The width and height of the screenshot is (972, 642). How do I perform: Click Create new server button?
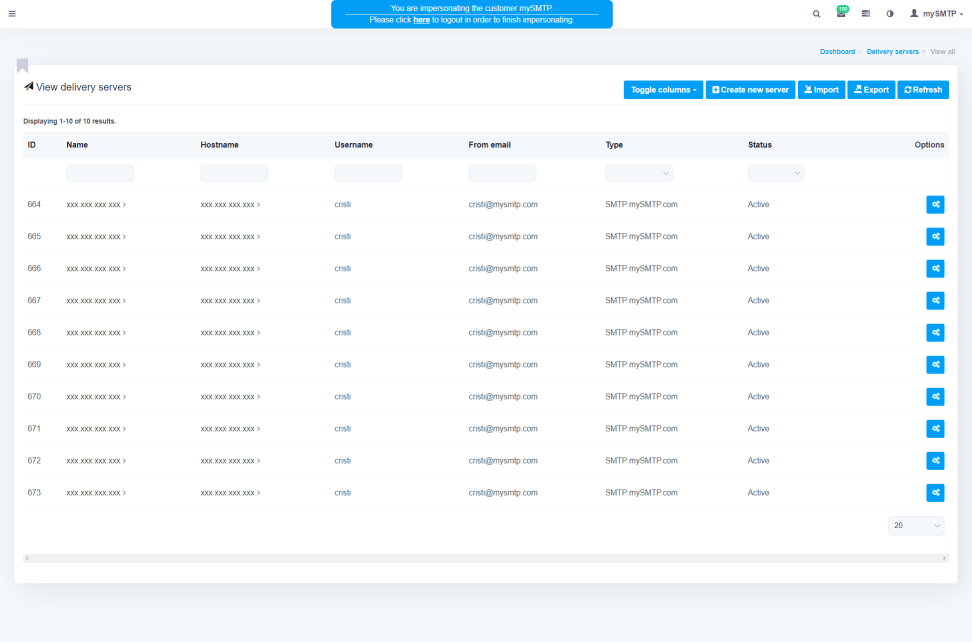coord(750,90)
